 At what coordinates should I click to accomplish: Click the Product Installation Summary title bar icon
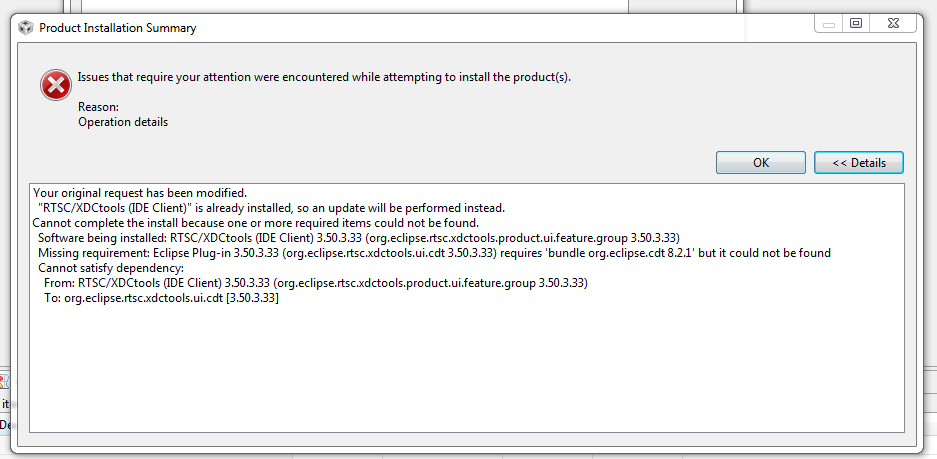(26, 28)
